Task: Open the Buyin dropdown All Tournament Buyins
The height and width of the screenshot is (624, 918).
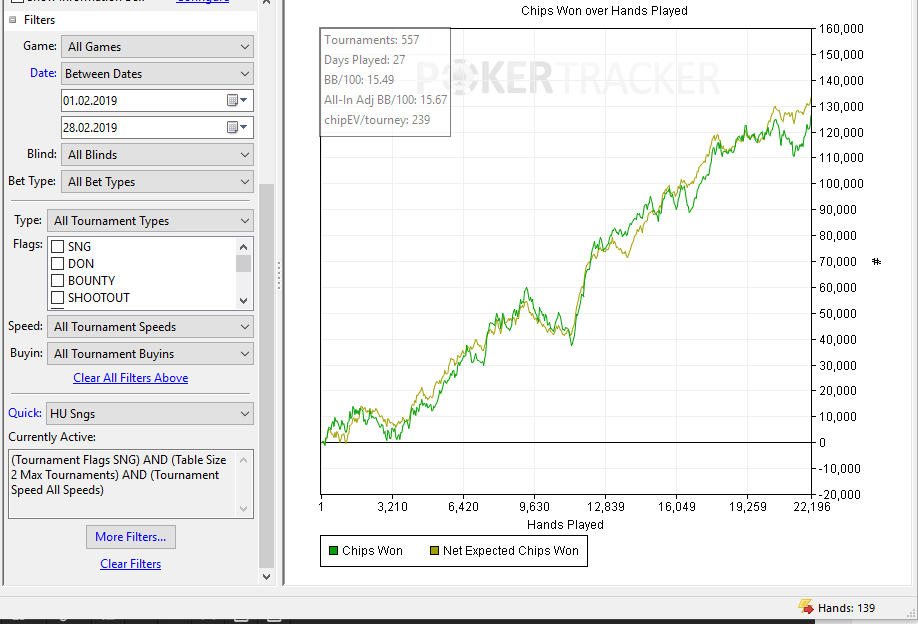Action: click(150, 354)
